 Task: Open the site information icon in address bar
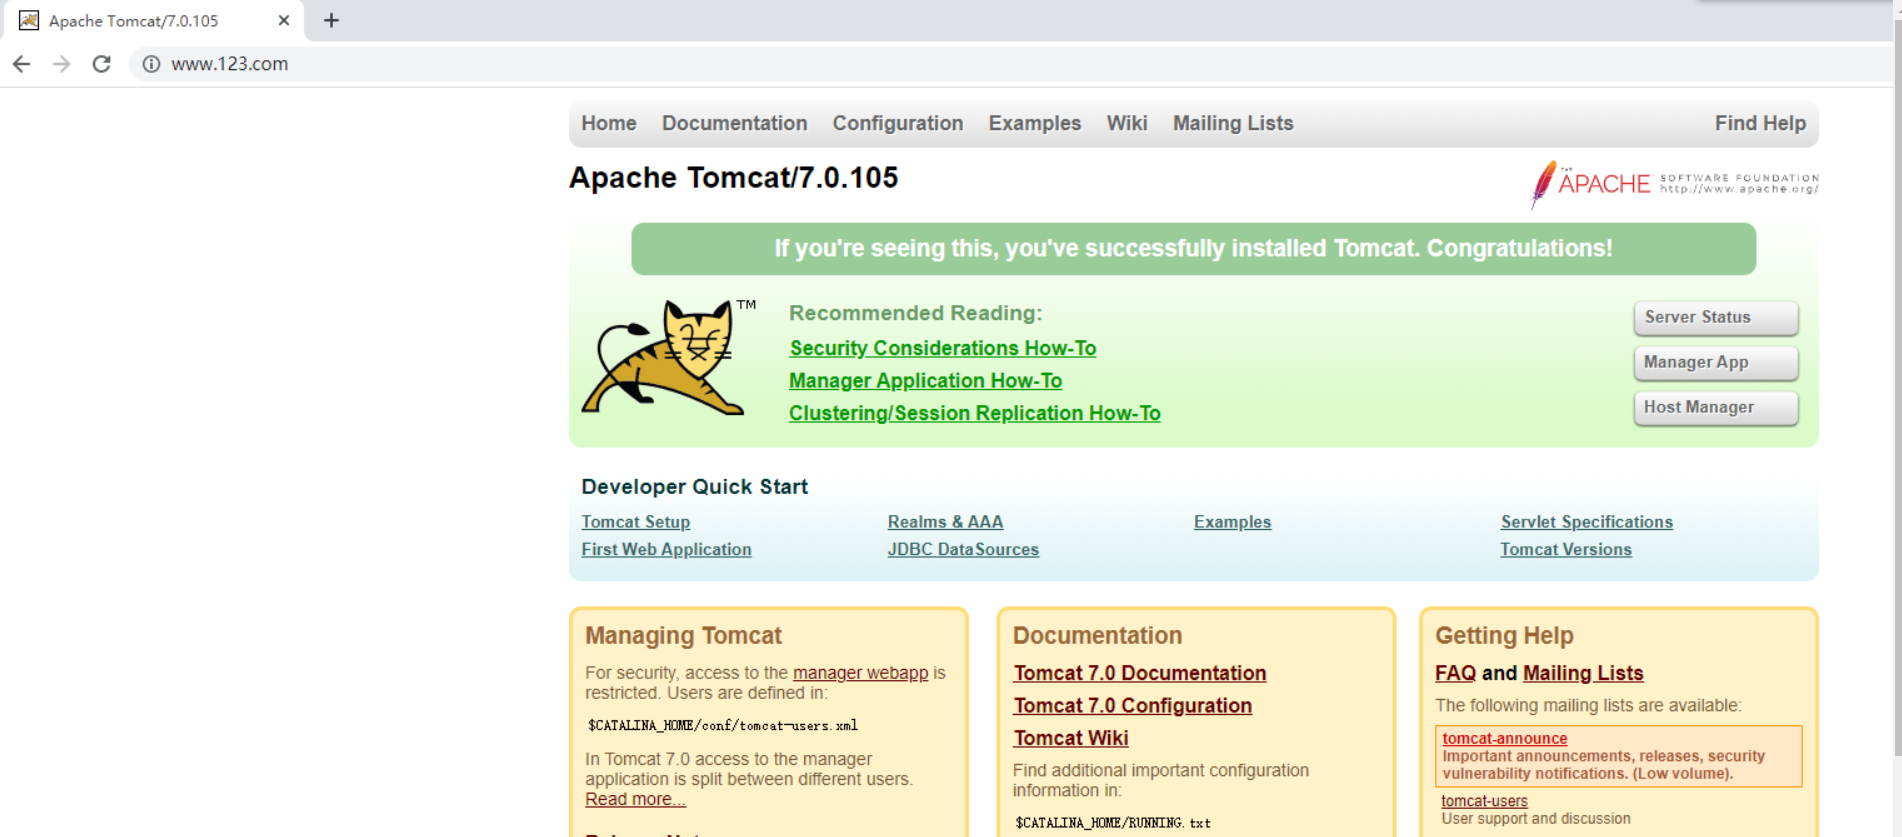tap(151, 64)
